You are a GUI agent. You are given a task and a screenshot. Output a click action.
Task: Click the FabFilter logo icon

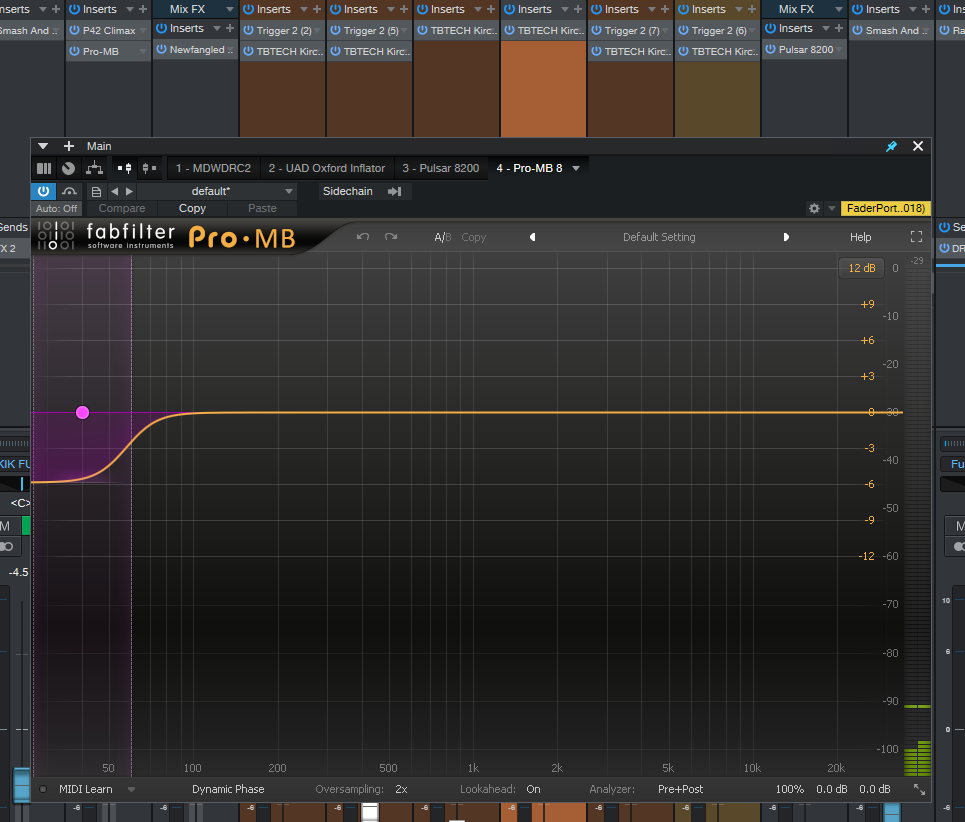pyautogui.click(x=56, y=236)
